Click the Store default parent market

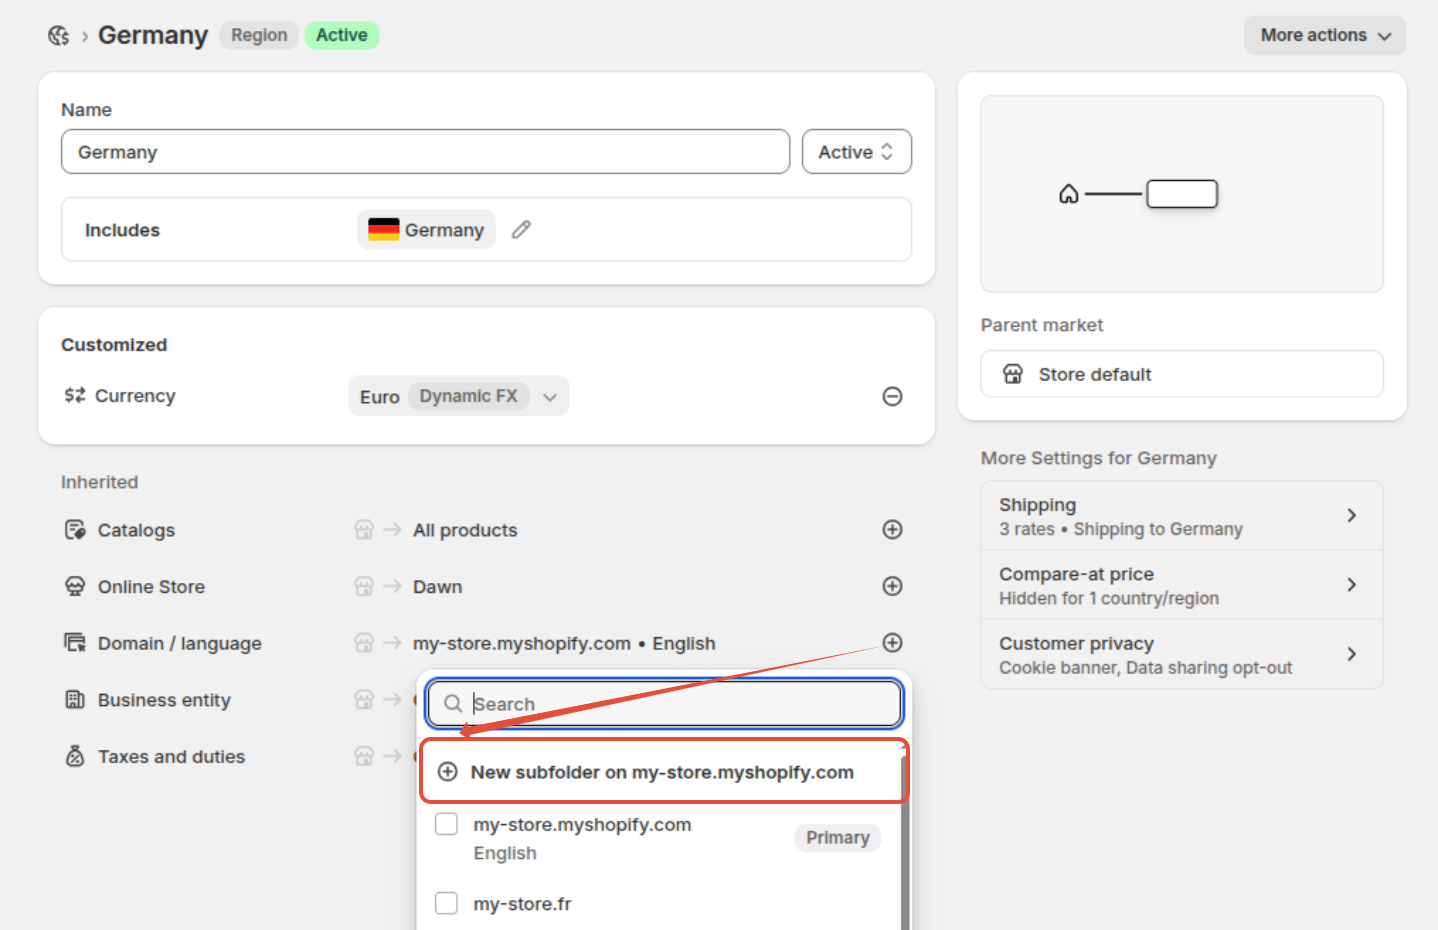[x=1182, y=374]
